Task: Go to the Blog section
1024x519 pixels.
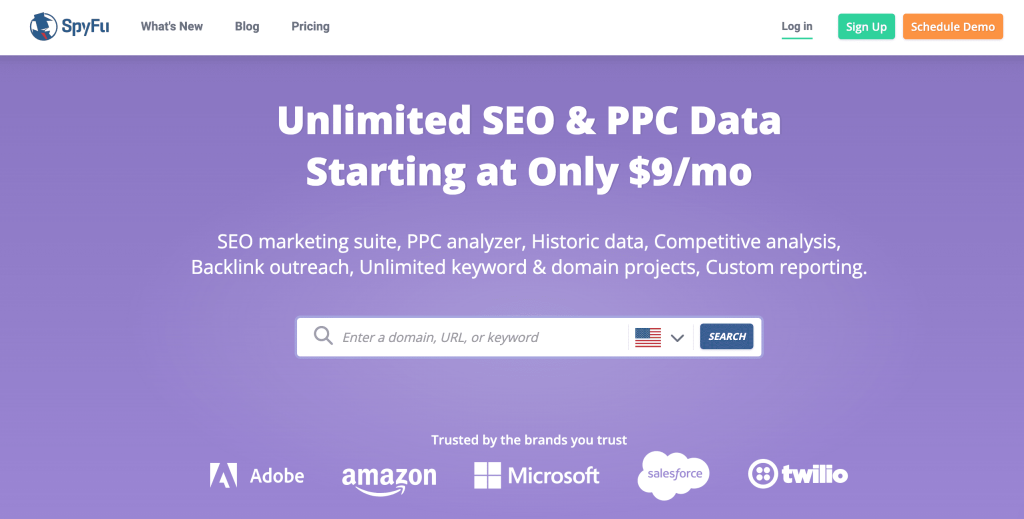Action: tap(247, 26)
